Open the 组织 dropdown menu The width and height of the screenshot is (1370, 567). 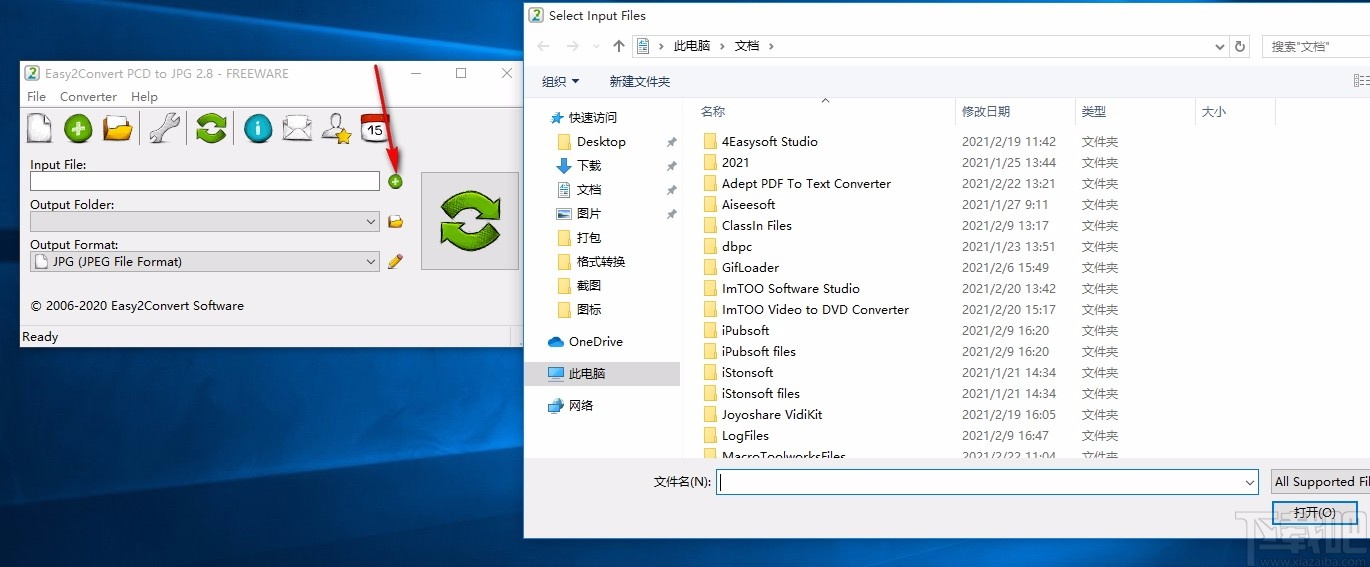coord(560,82)
